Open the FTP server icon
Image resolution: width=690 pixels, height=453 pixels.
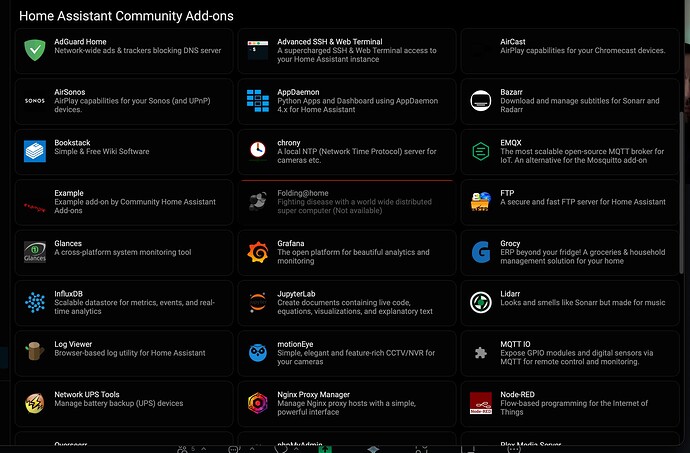click(x=481, y=201)
